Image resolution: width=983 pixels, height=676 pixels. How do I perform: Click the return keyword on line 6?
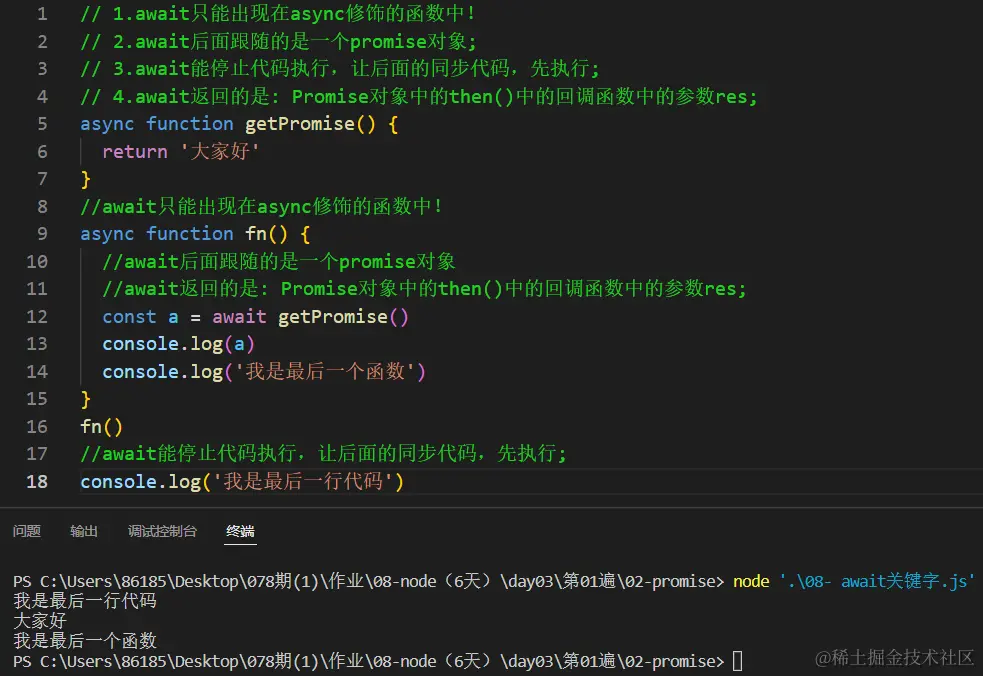[x=135, y=152]
